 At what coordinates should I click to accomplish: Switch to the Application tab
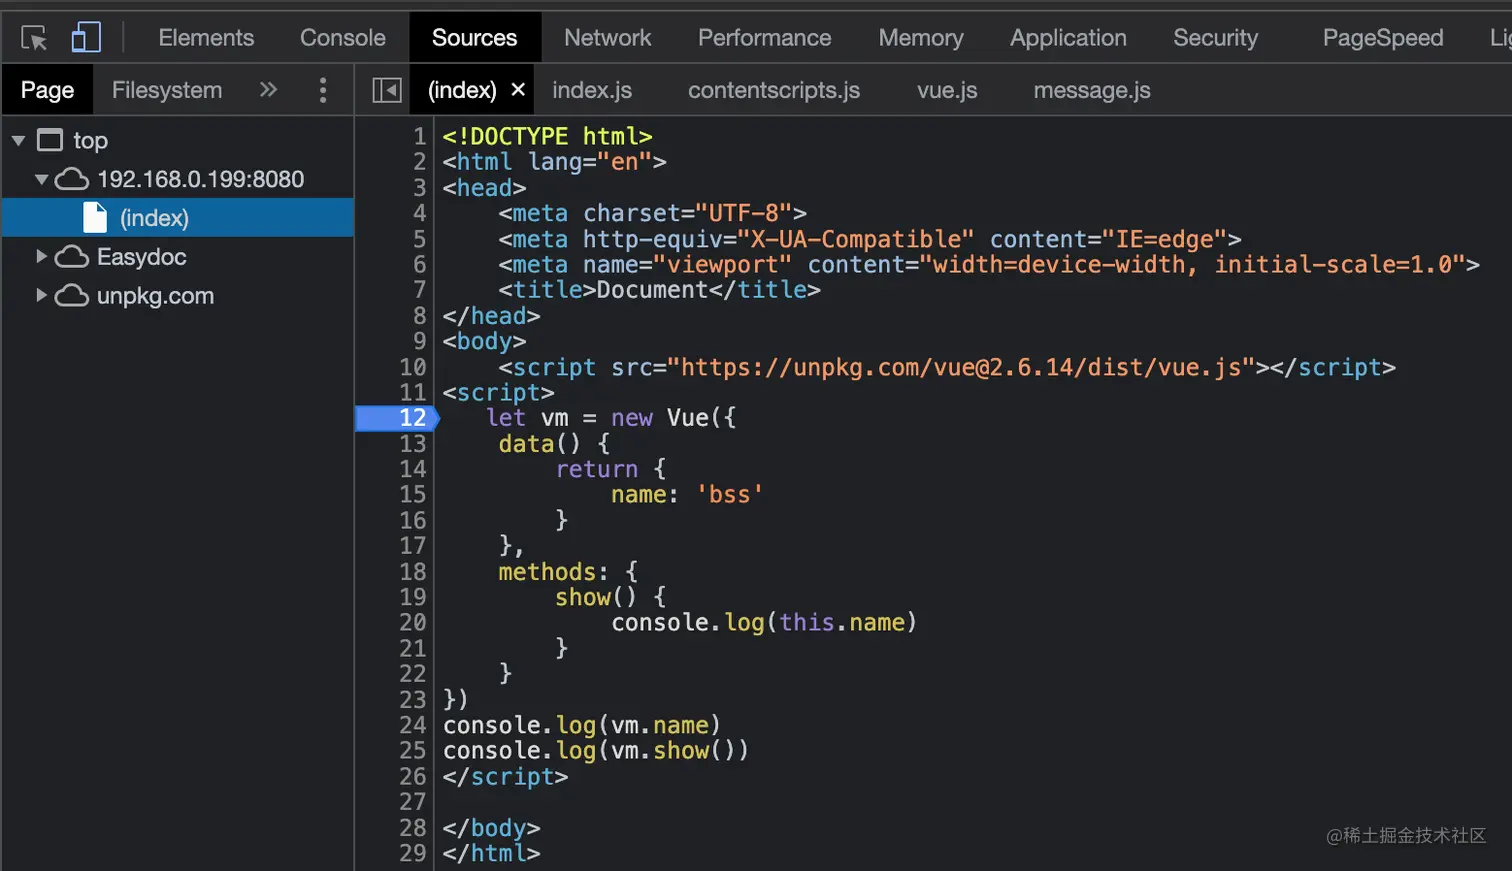[x=1068, y=38]
